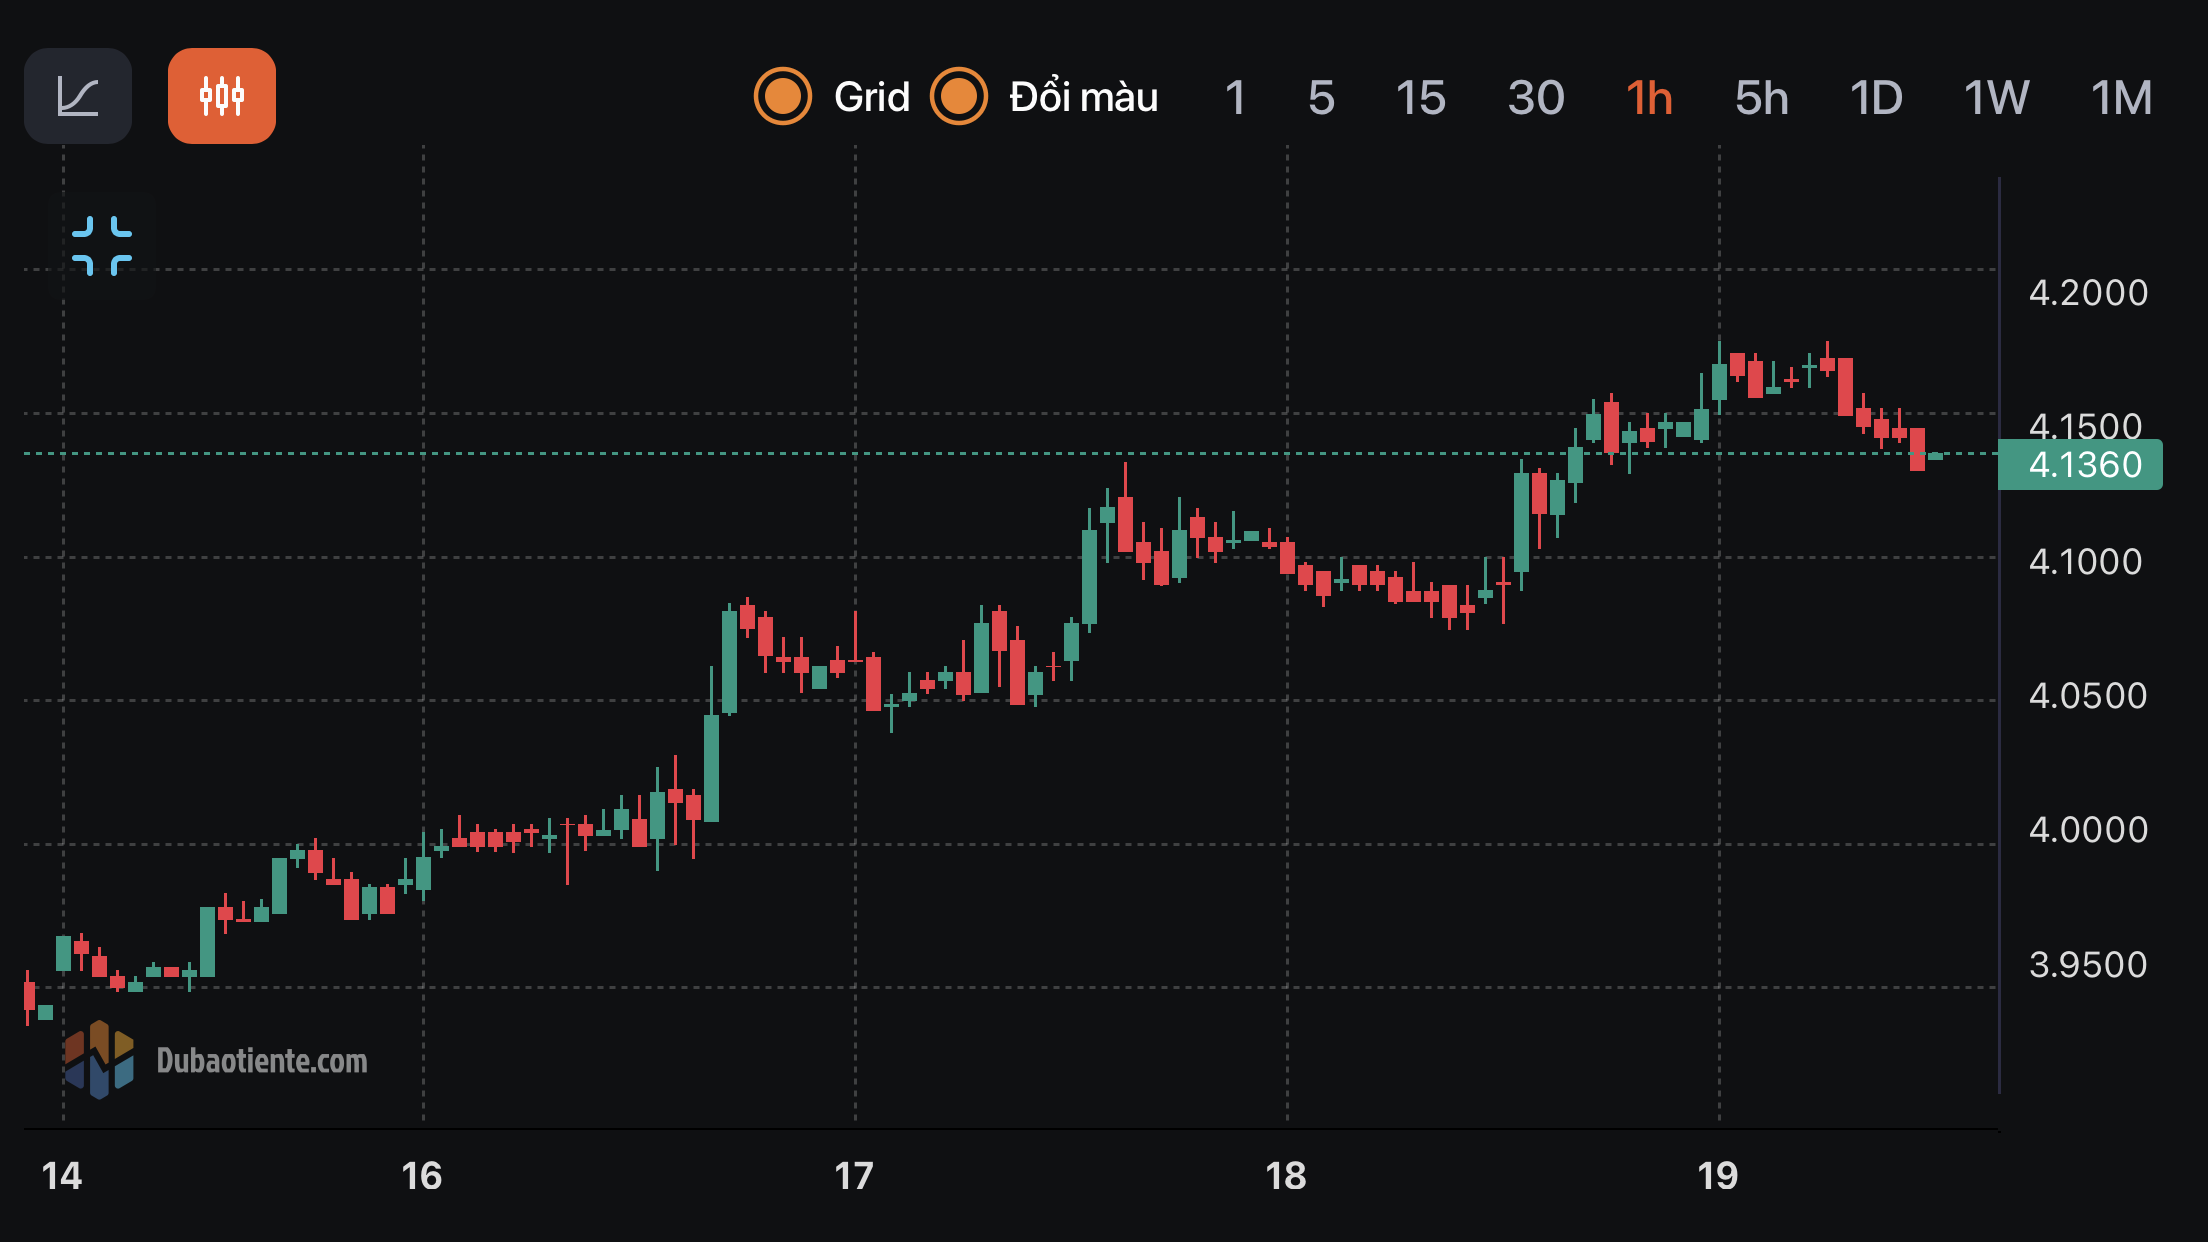Exit fullscreen with the collapse icon

[x=102, y=246]
